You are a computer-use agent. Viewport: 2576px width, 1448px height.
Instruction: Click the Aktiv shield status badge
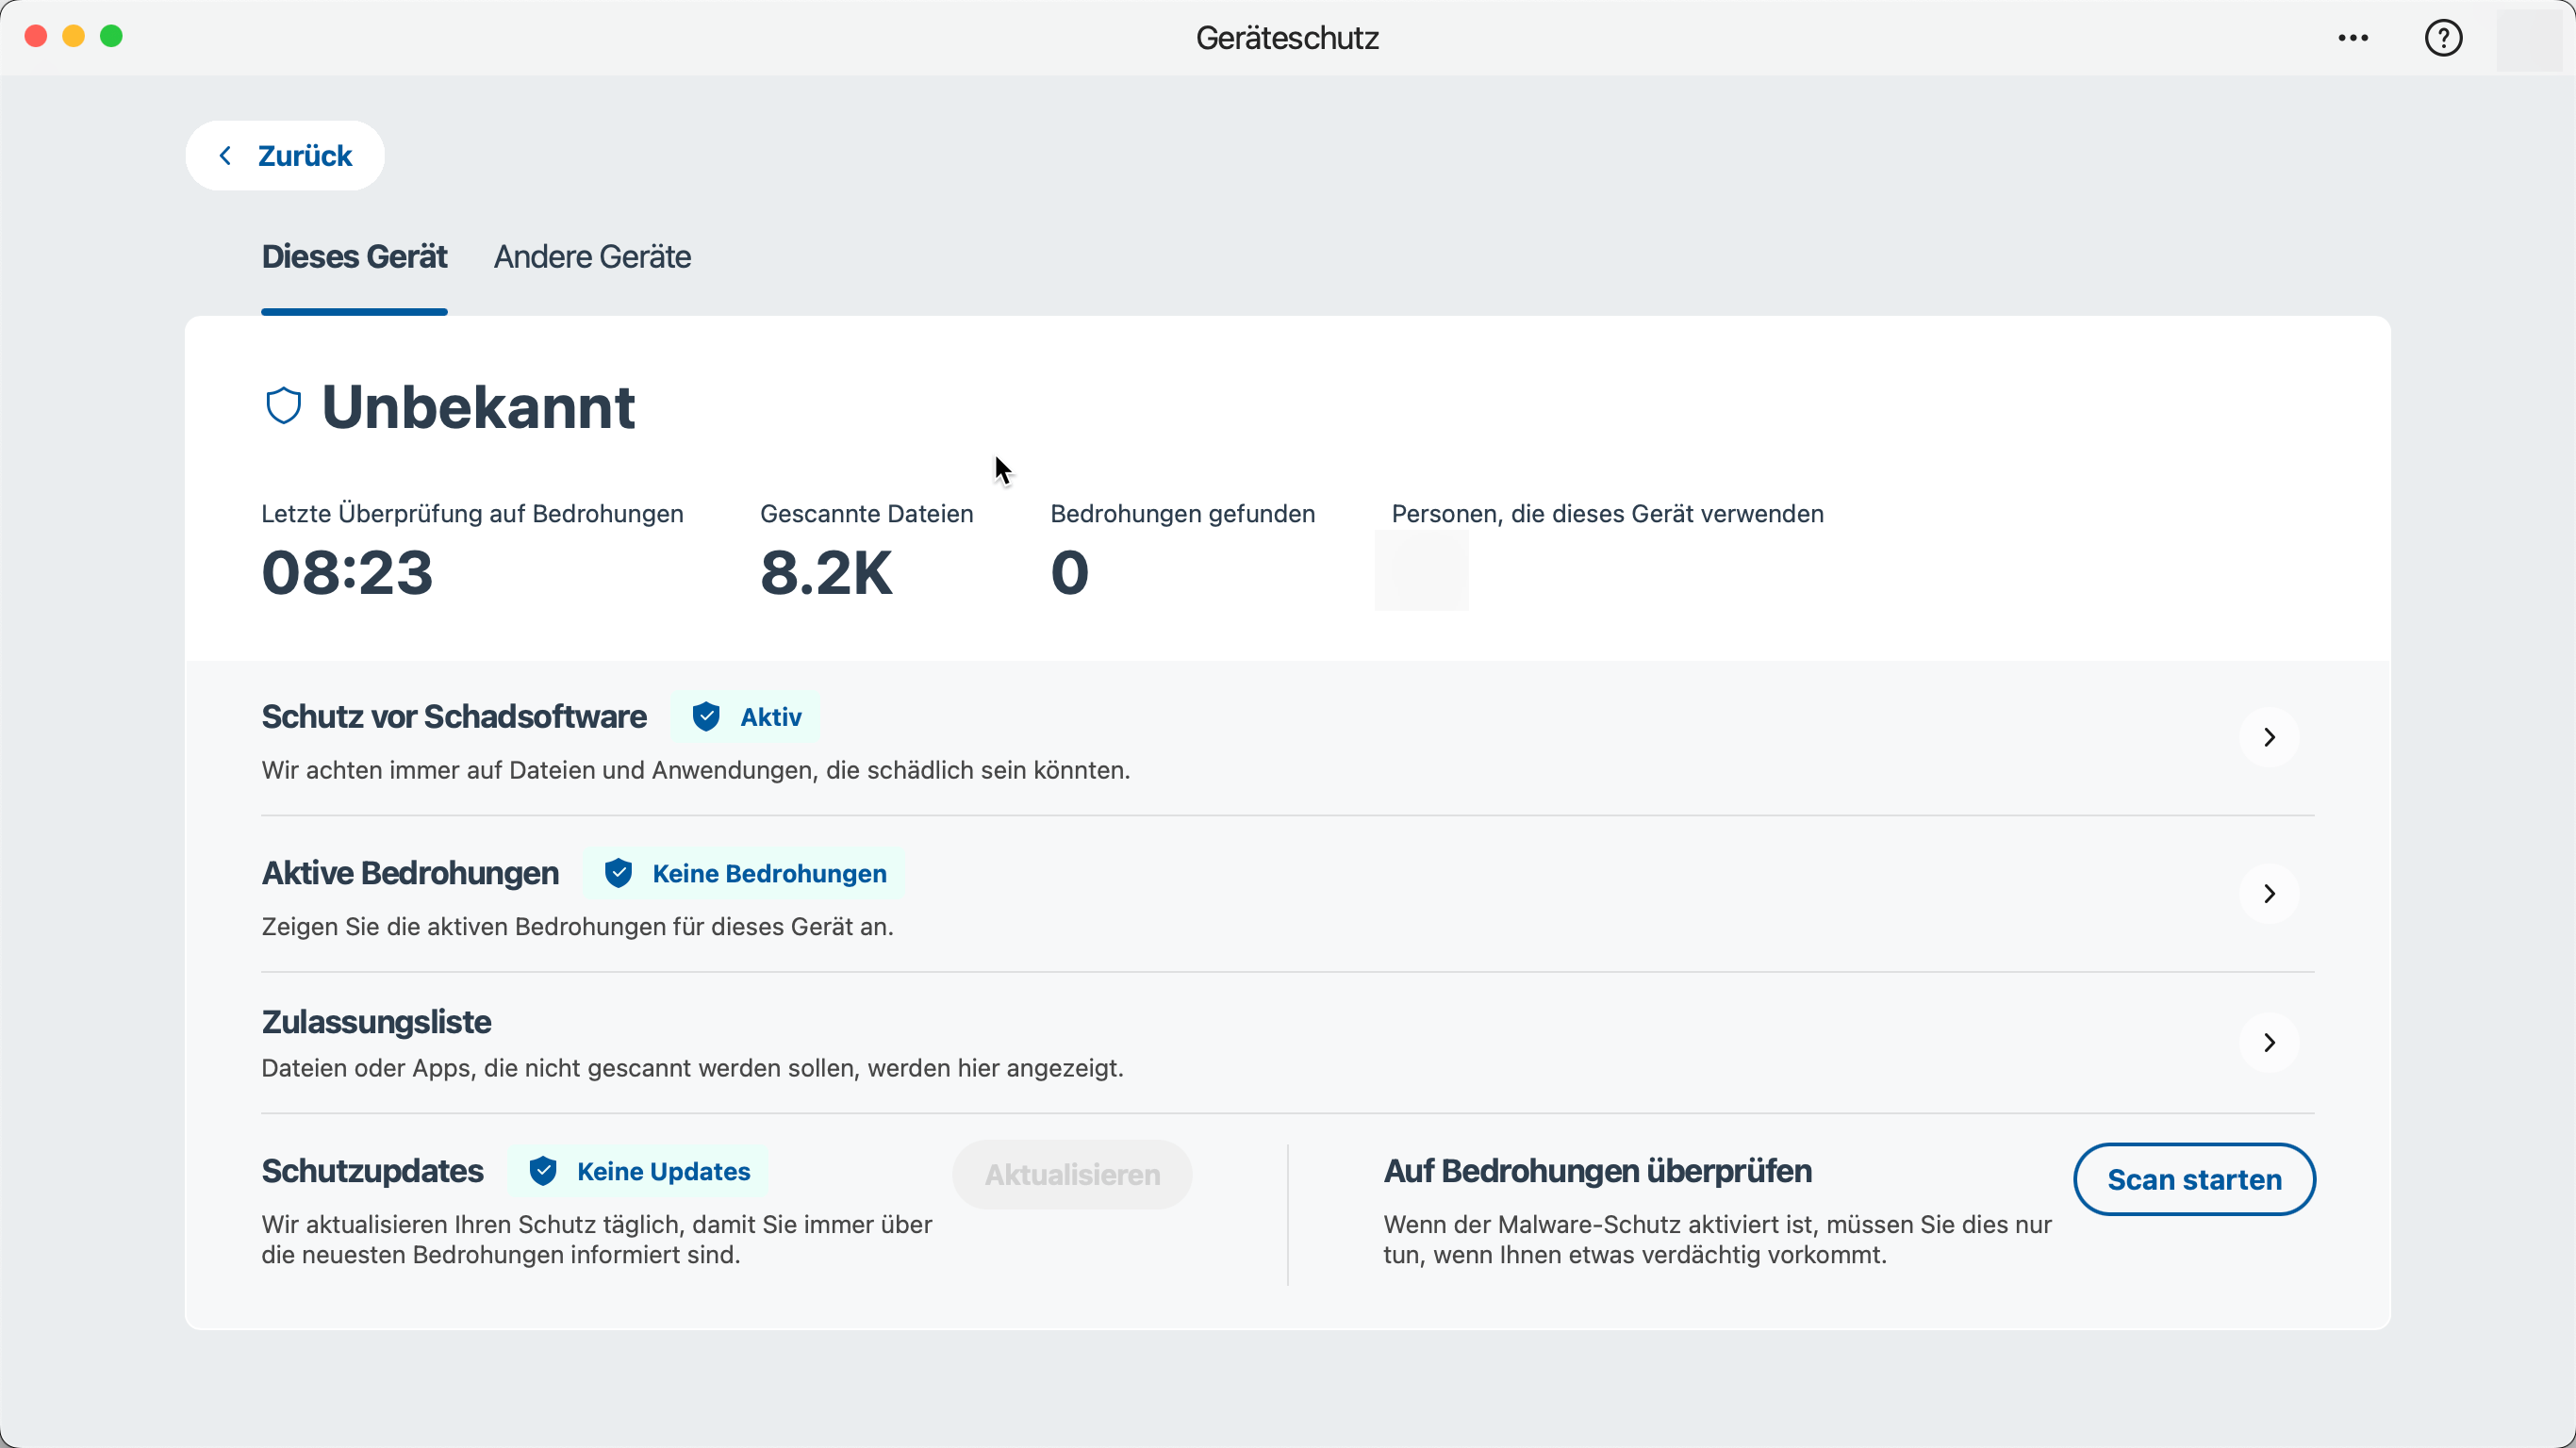[x=746, y=717]
